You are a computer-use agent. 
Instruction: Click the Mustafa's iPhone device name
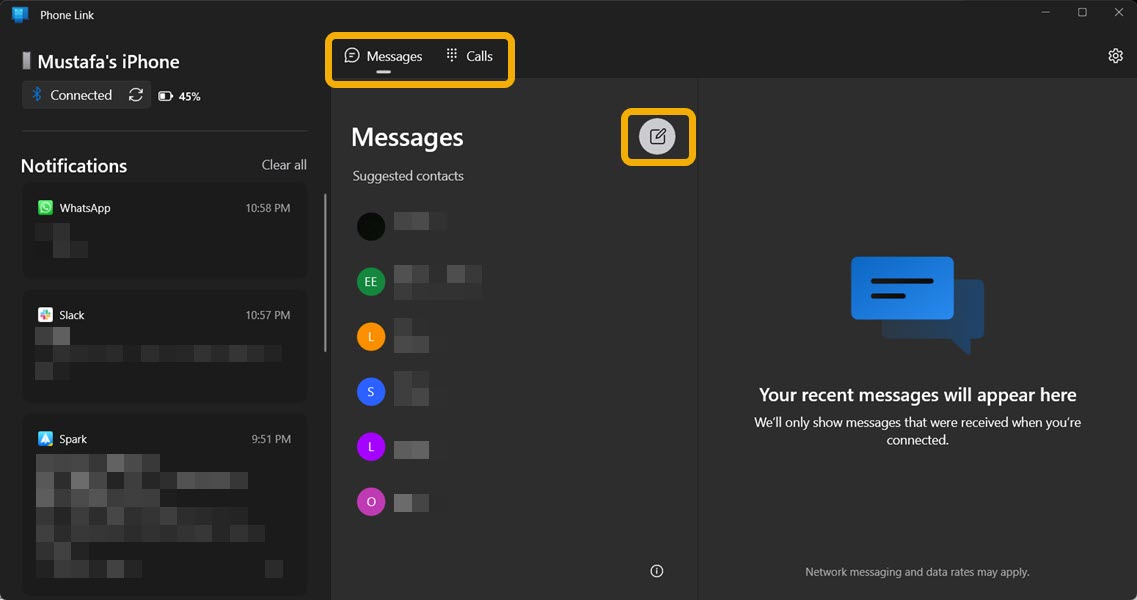(108, 62)
